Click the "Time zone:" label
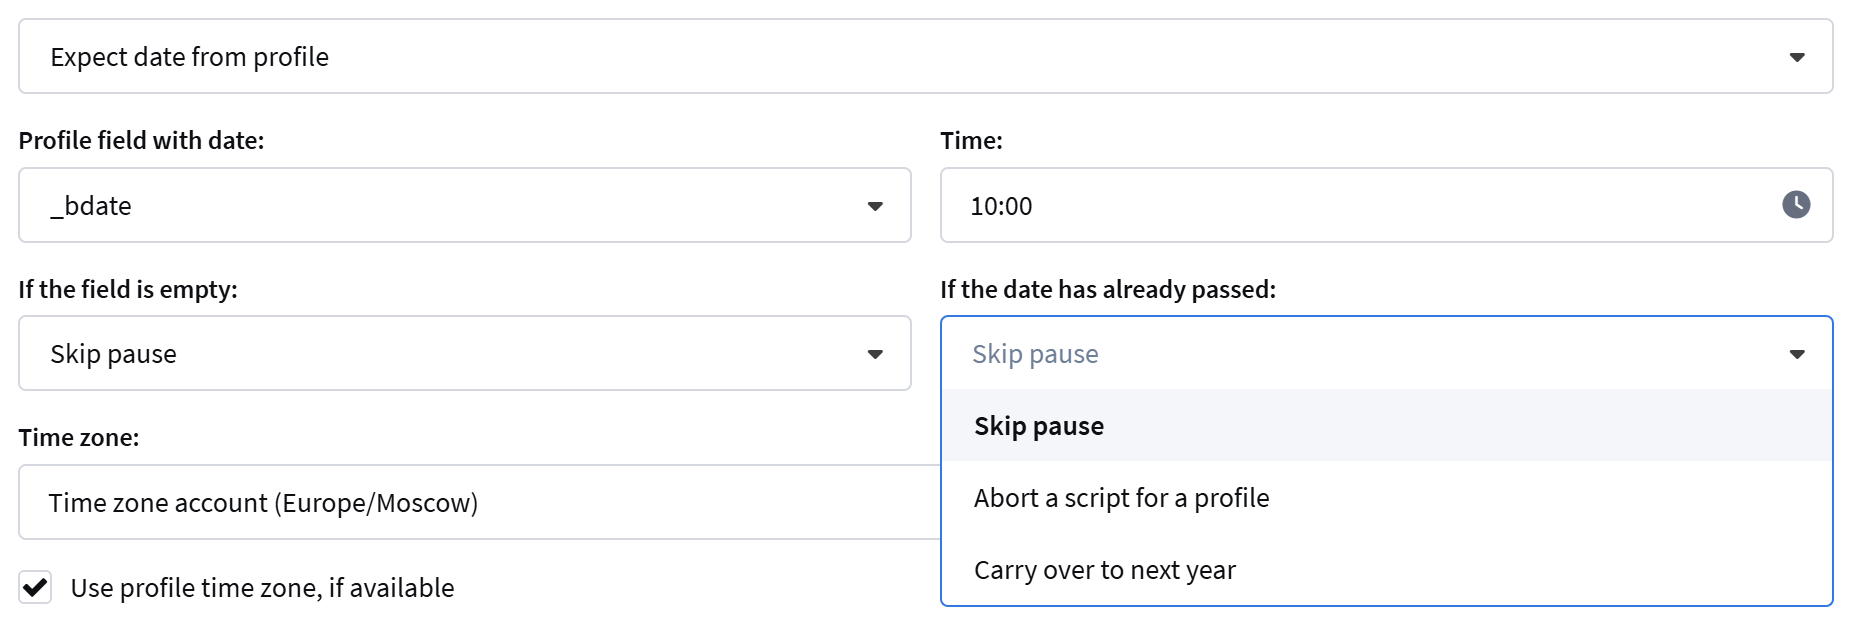The image size is (1858, 632). click(x=79, y=438)
